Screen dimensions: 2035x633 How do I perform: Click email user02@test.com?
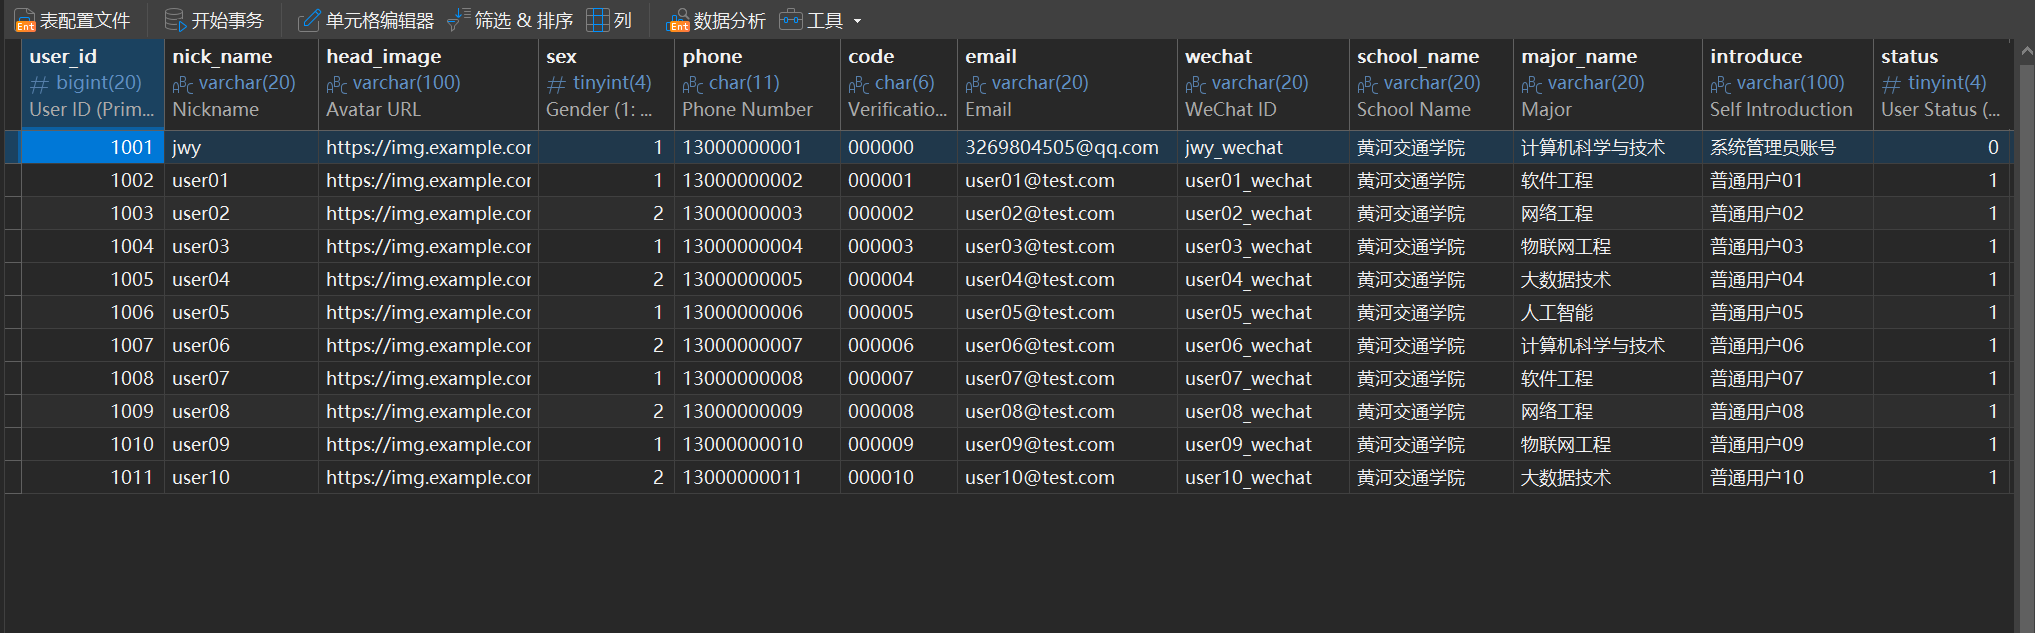tap(1067, 213)
